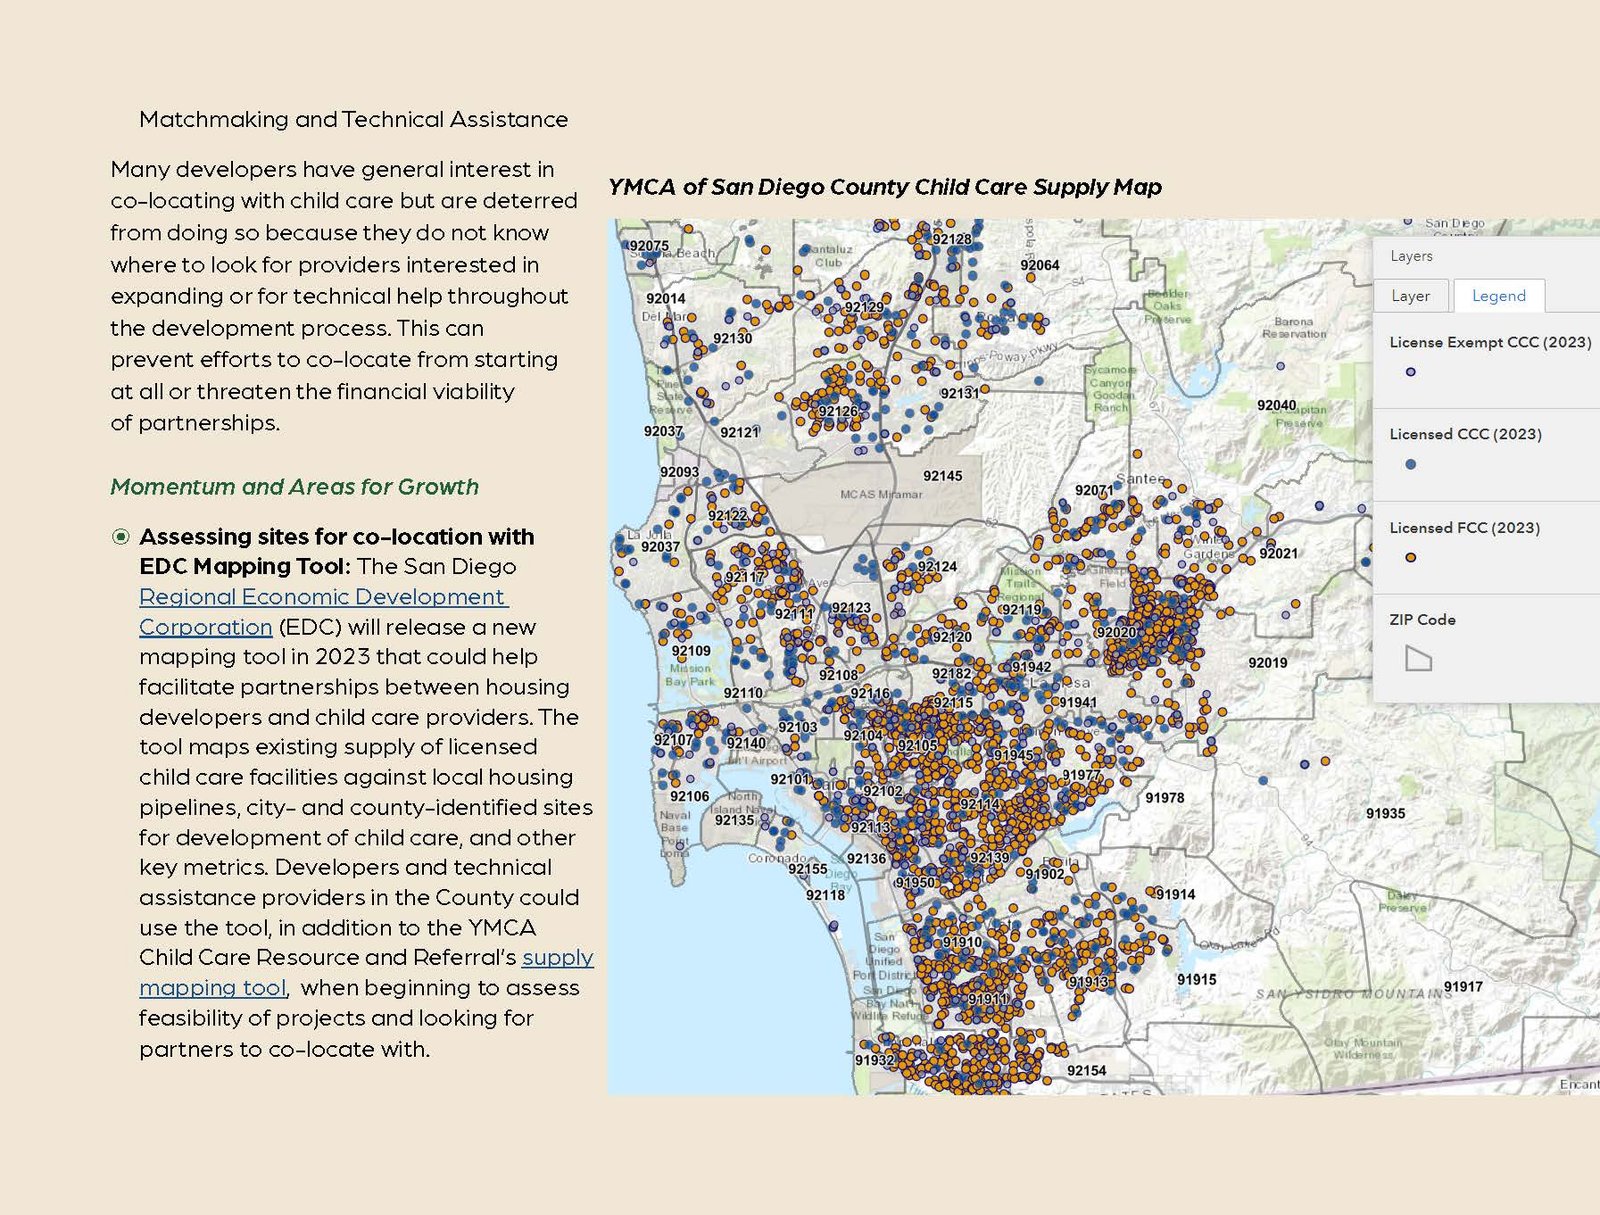The width and height of the screenshot is (1600, 1215).
Task: Click ZIP label 92109 on map
Action: [x=691, y=651]
